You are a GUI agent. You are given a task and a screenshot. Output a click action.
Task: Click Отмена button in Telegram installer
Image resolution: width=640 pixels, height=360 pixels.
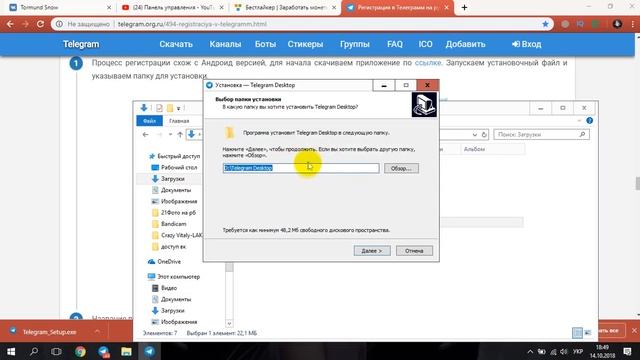[x=414, y=251]
